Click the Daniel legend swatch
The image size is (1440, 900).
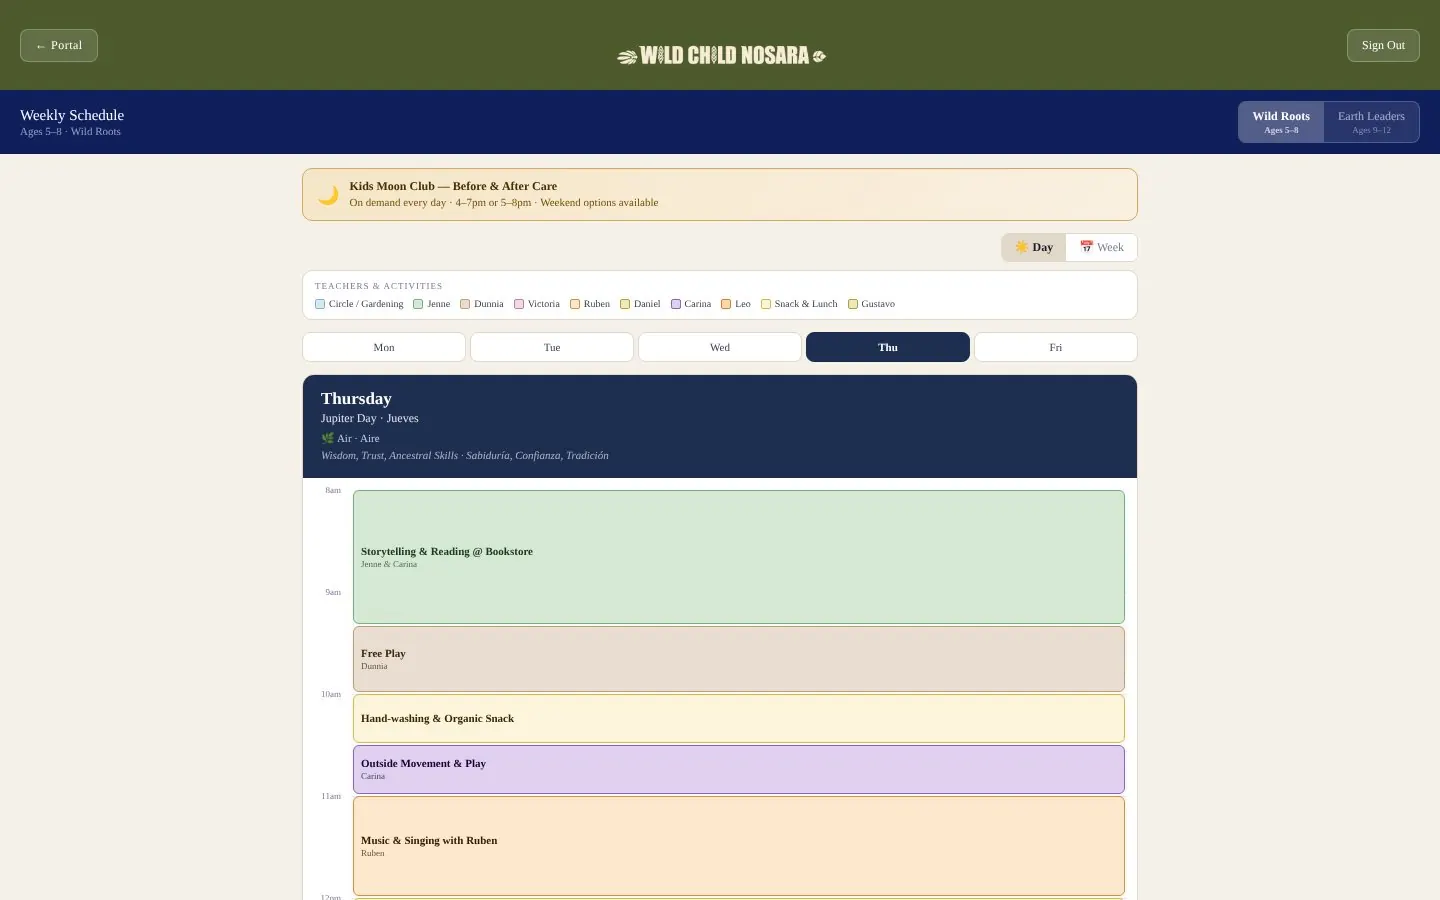click(x=625, y=304)
